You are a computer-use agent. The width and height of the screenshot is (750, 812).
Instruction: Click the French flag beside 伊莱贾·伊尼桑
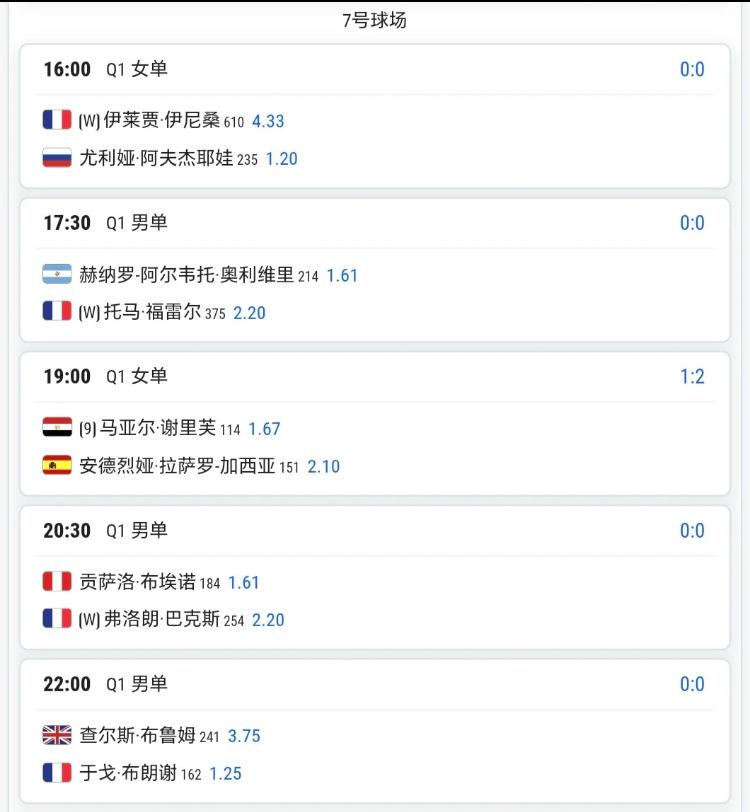(x=57, y=120)
